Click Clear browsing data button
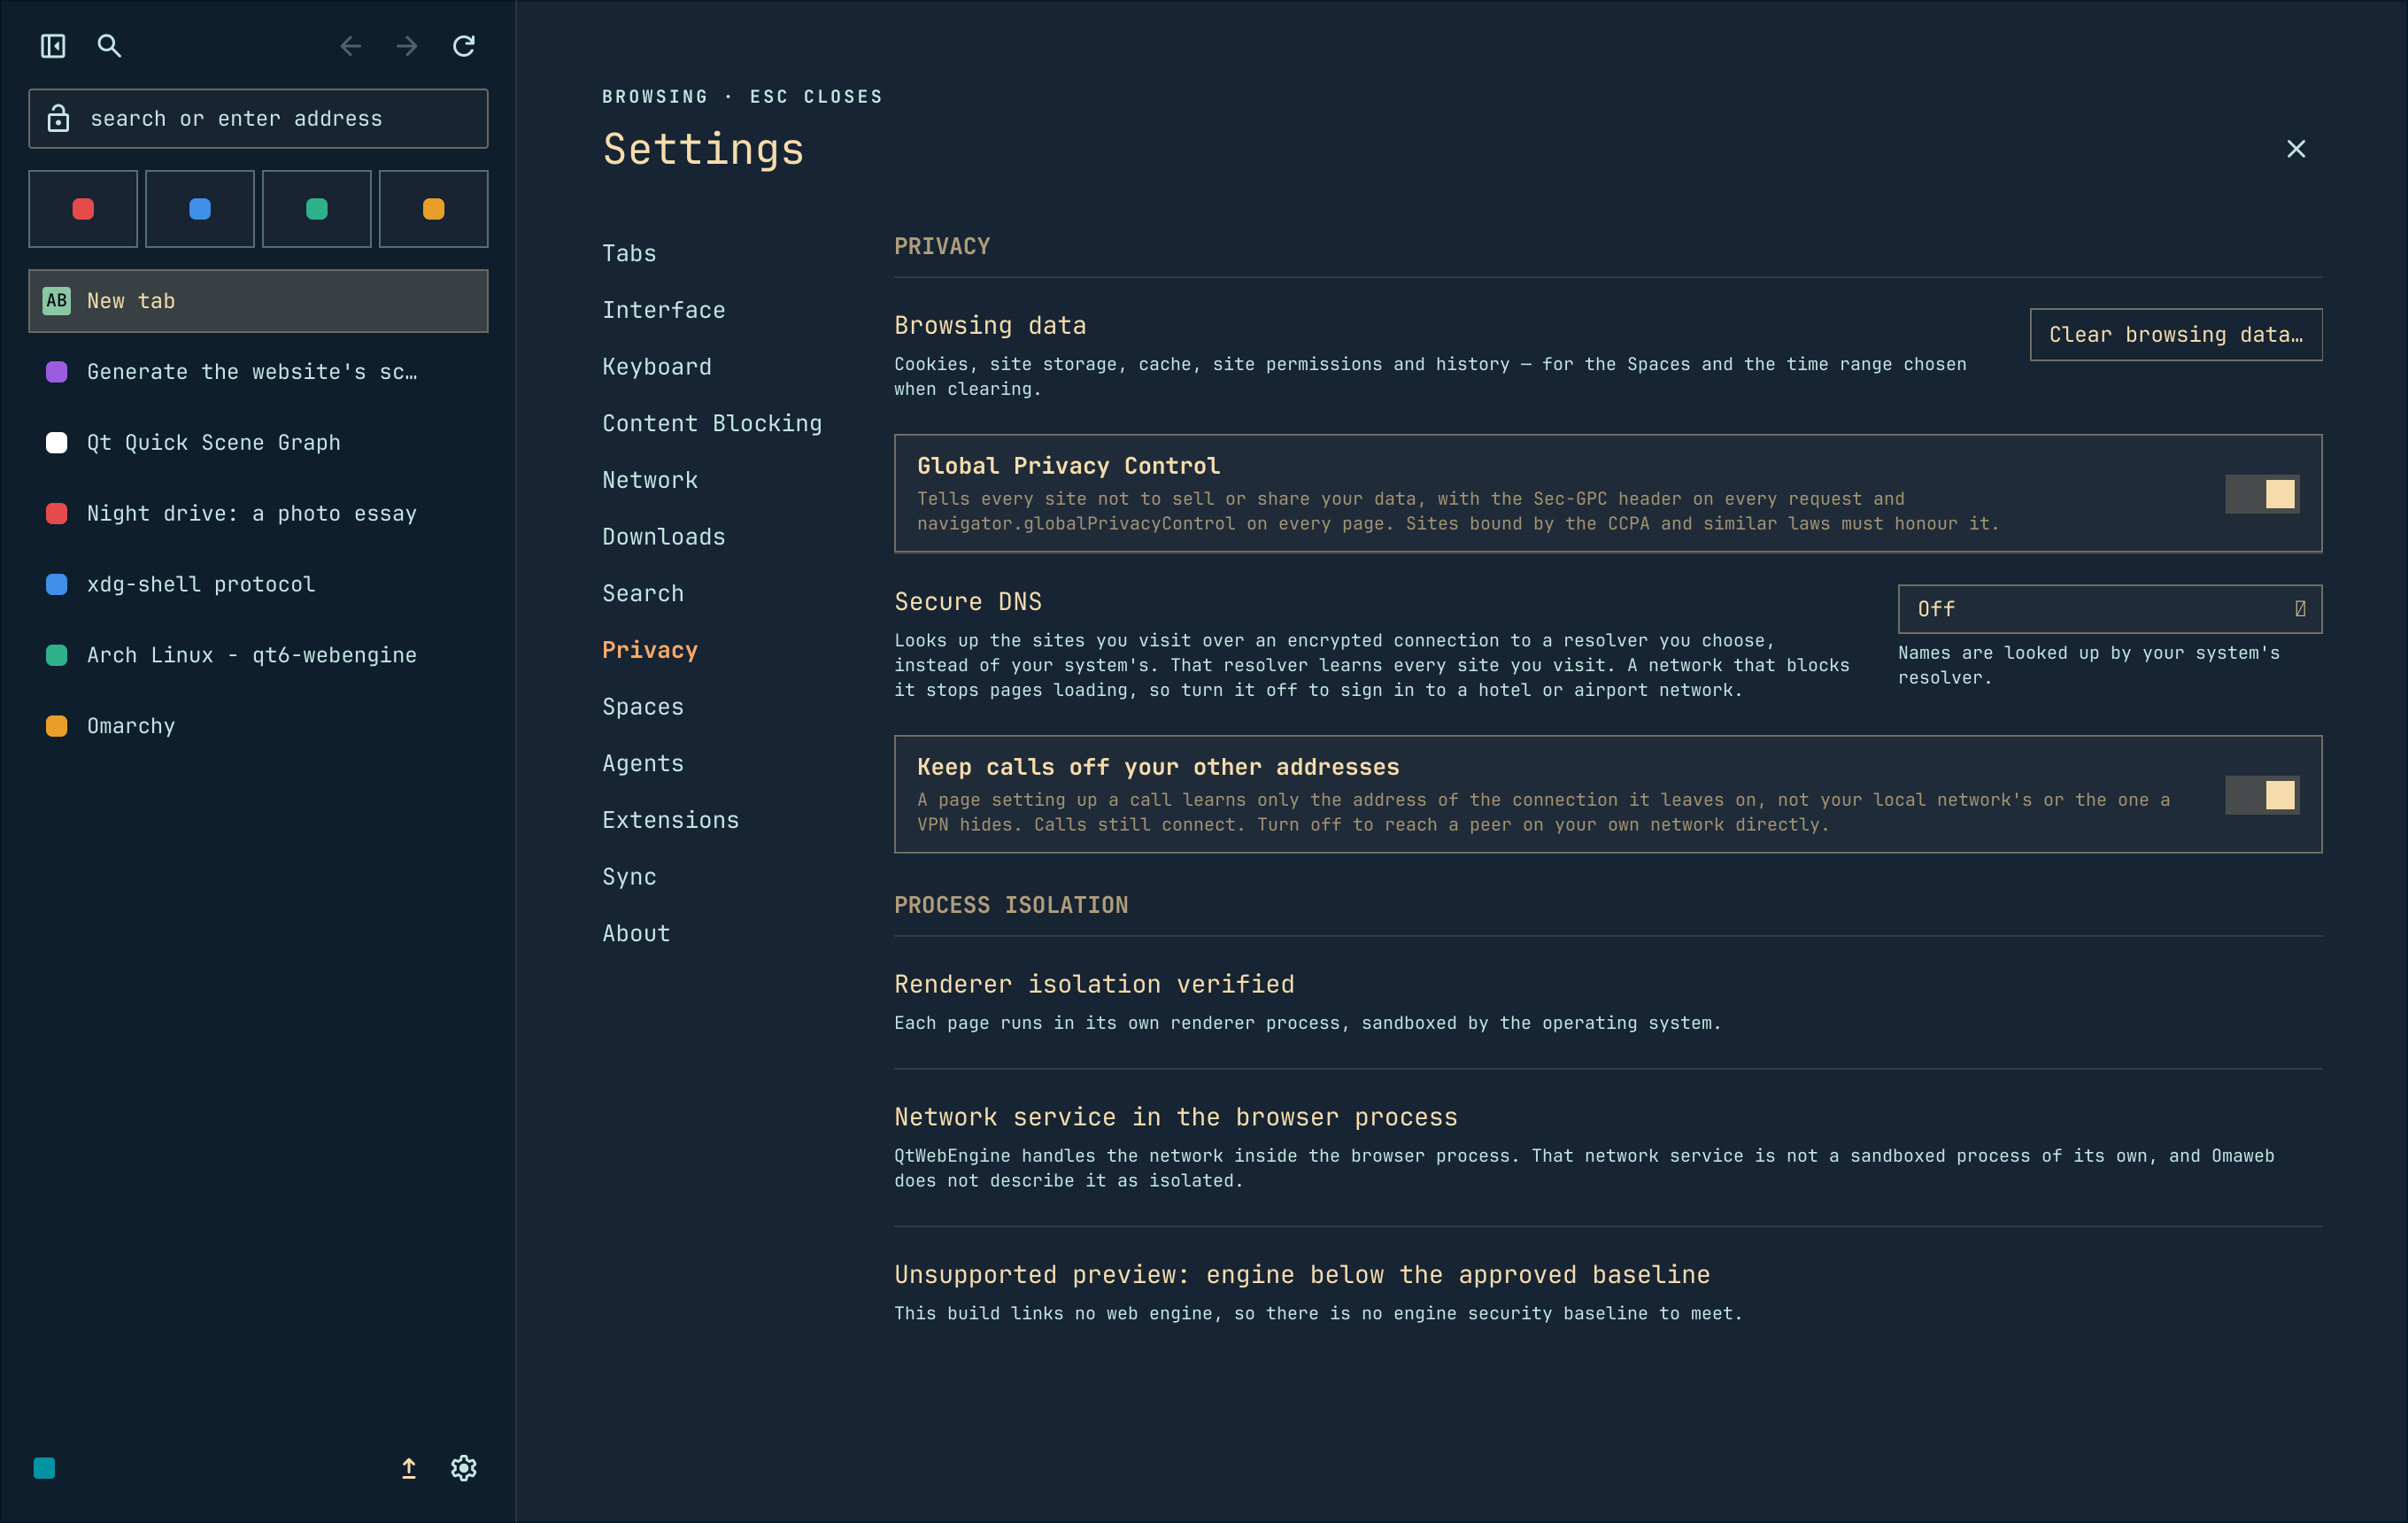 click(x=2176, y=335)
